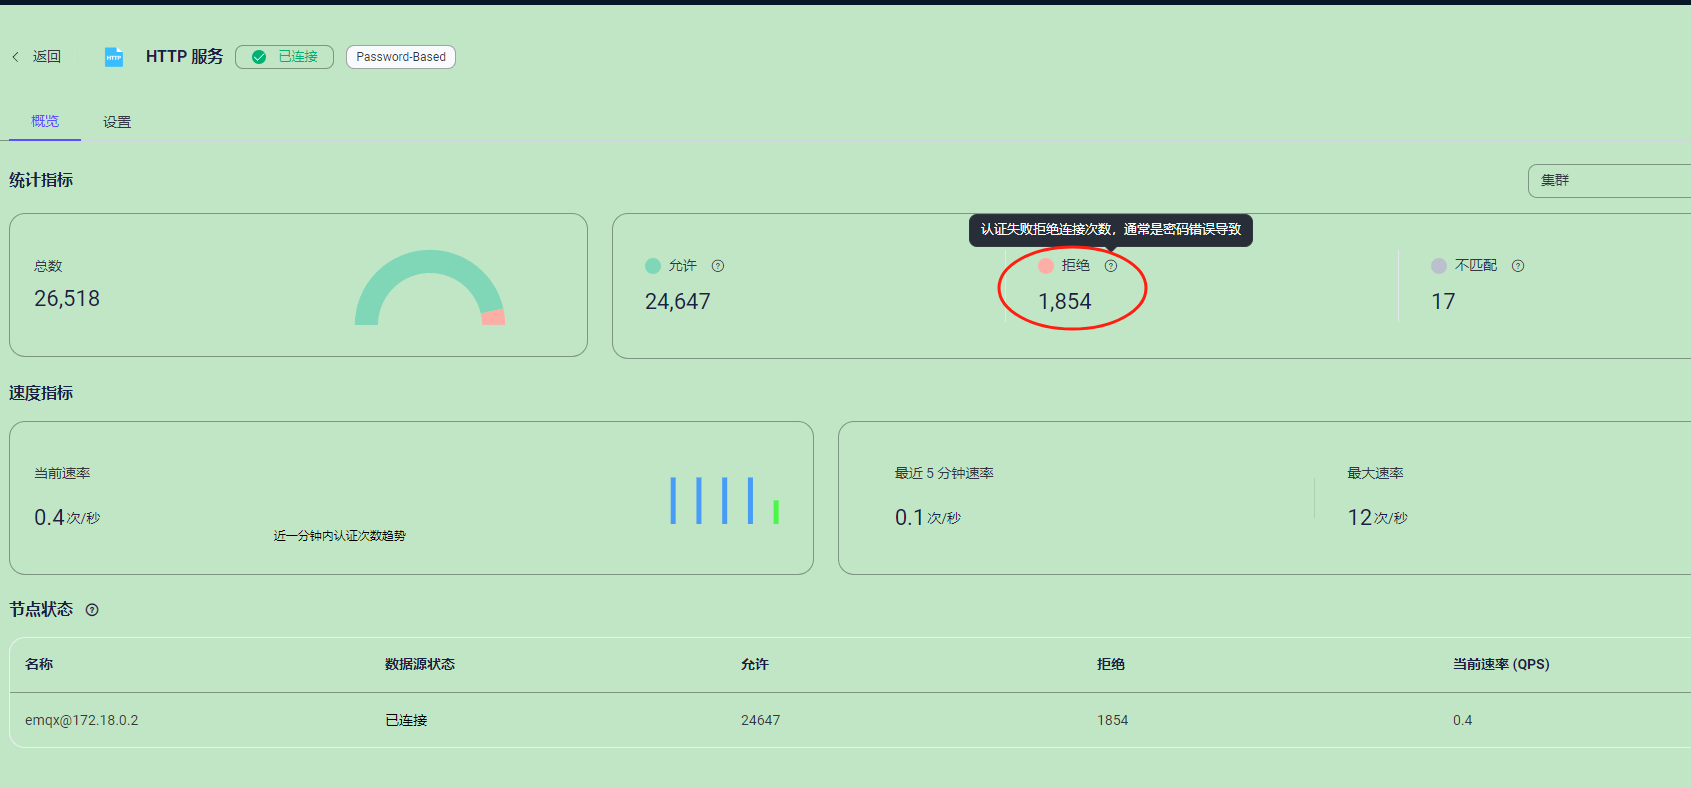Open help tooltip next to 不匹配

(1518, 266)
